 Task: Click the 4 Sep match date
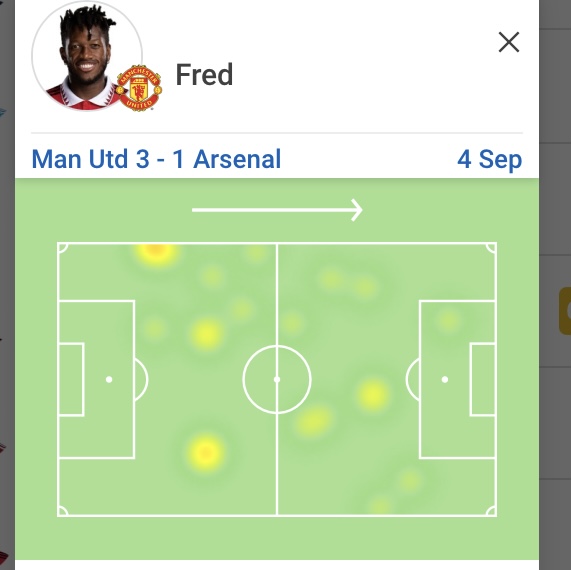(x=489, y=160)
